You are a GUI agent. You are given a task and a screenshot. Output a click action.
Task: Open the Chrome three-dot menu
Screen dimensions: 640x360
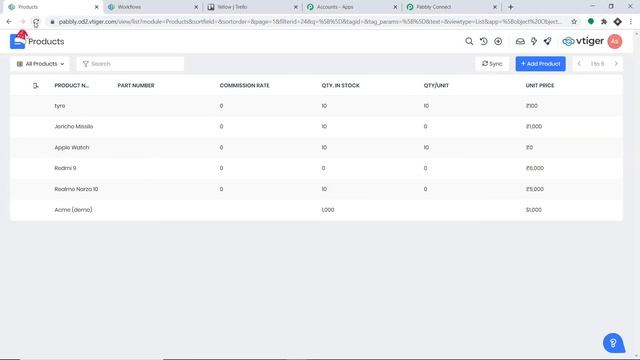click(631, 22)
